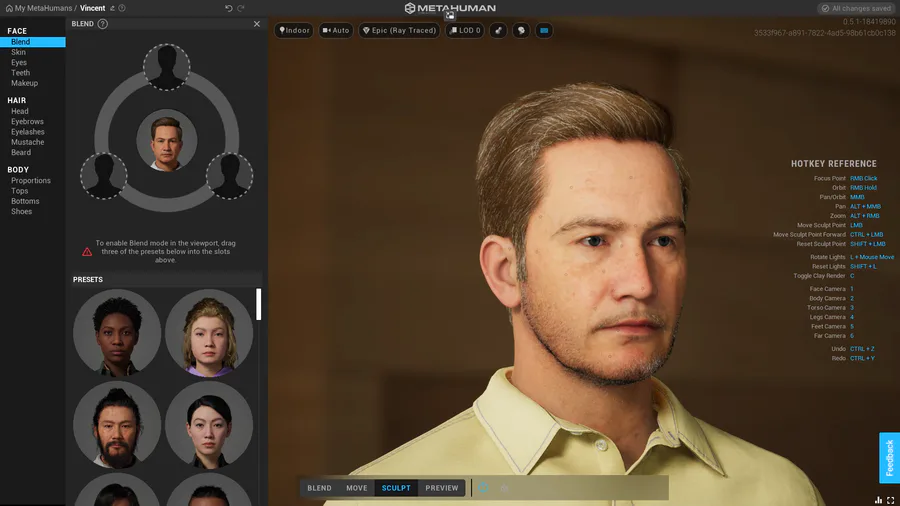Switch viewport to PREVIEW mode
Image resolution: width=900 pixels, height=506 pixels.
442,488
